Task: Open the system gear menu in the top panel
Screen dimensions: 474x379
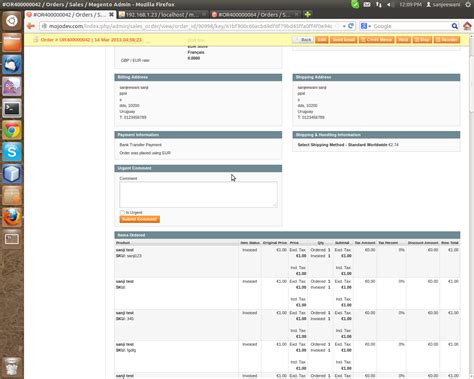Action: [x=468, y=5]
